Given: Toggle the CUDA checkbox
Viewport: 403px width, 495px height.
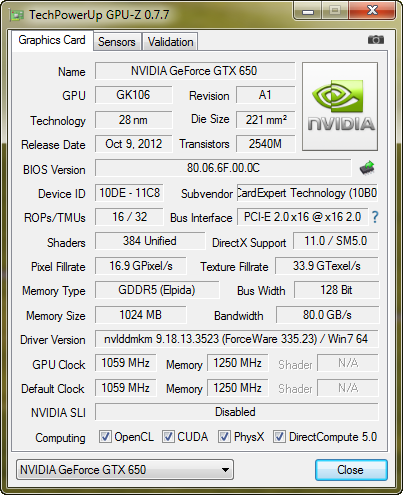Looking at the screenshot, I should [x=168, y=436].
